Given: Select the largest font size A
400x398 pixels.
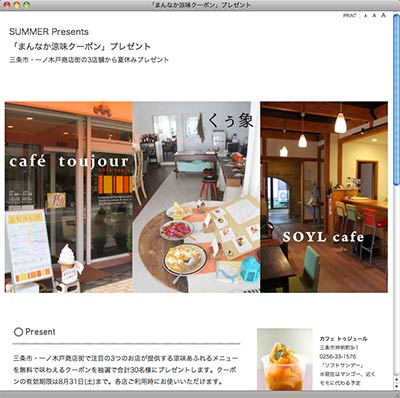Looking at the screenshot, I should 384,15.
